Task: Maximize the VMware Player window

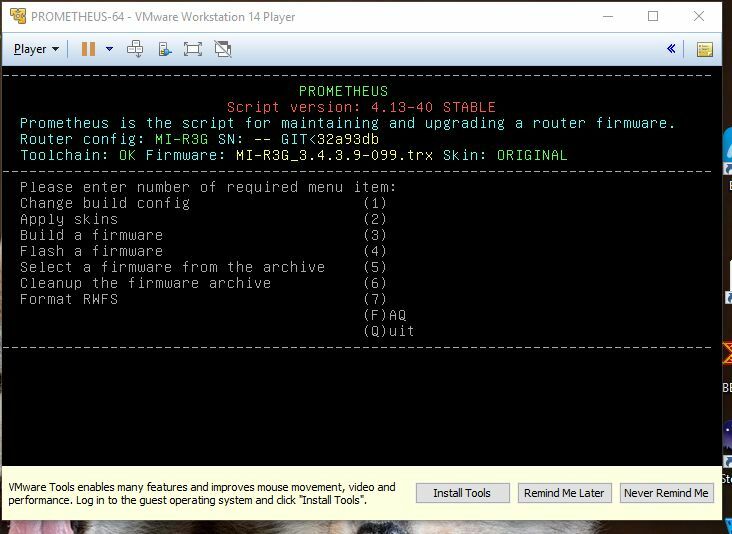Action: tap(653, 16)
